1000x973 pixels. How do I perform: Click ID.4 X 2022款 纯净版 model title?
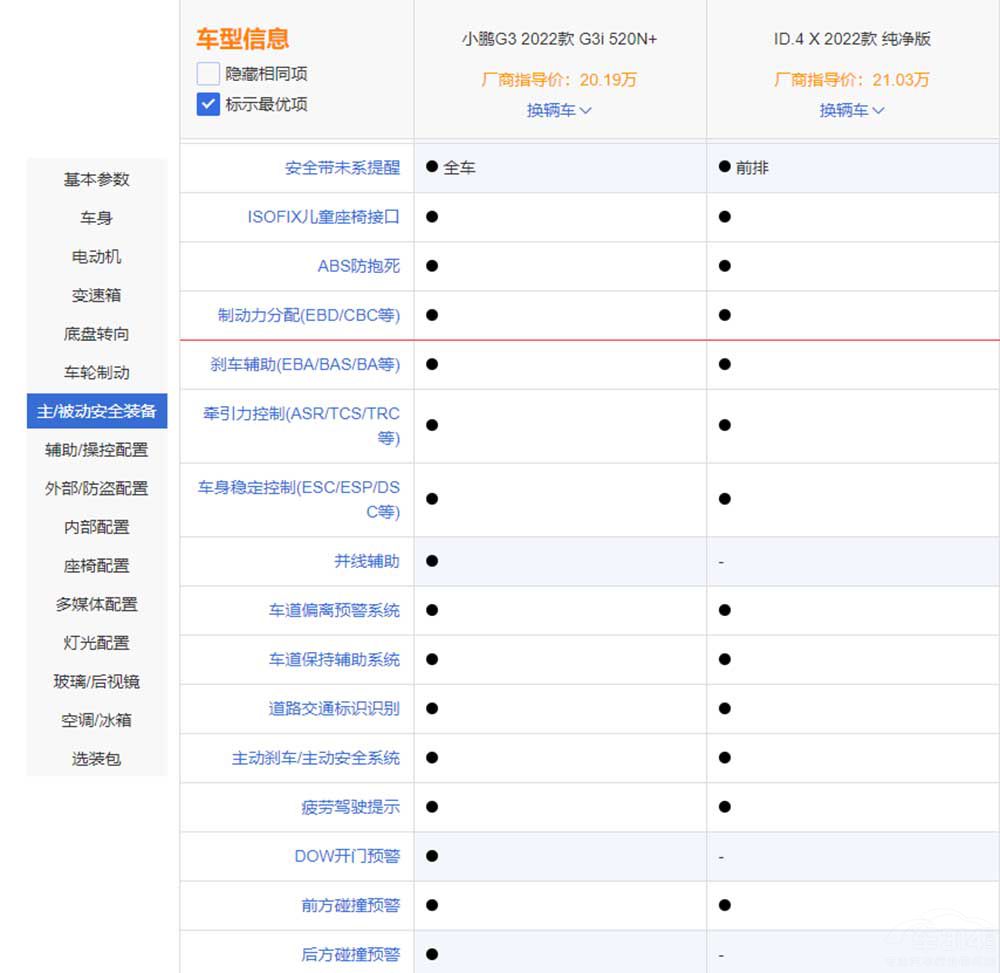tap(852, 40)
